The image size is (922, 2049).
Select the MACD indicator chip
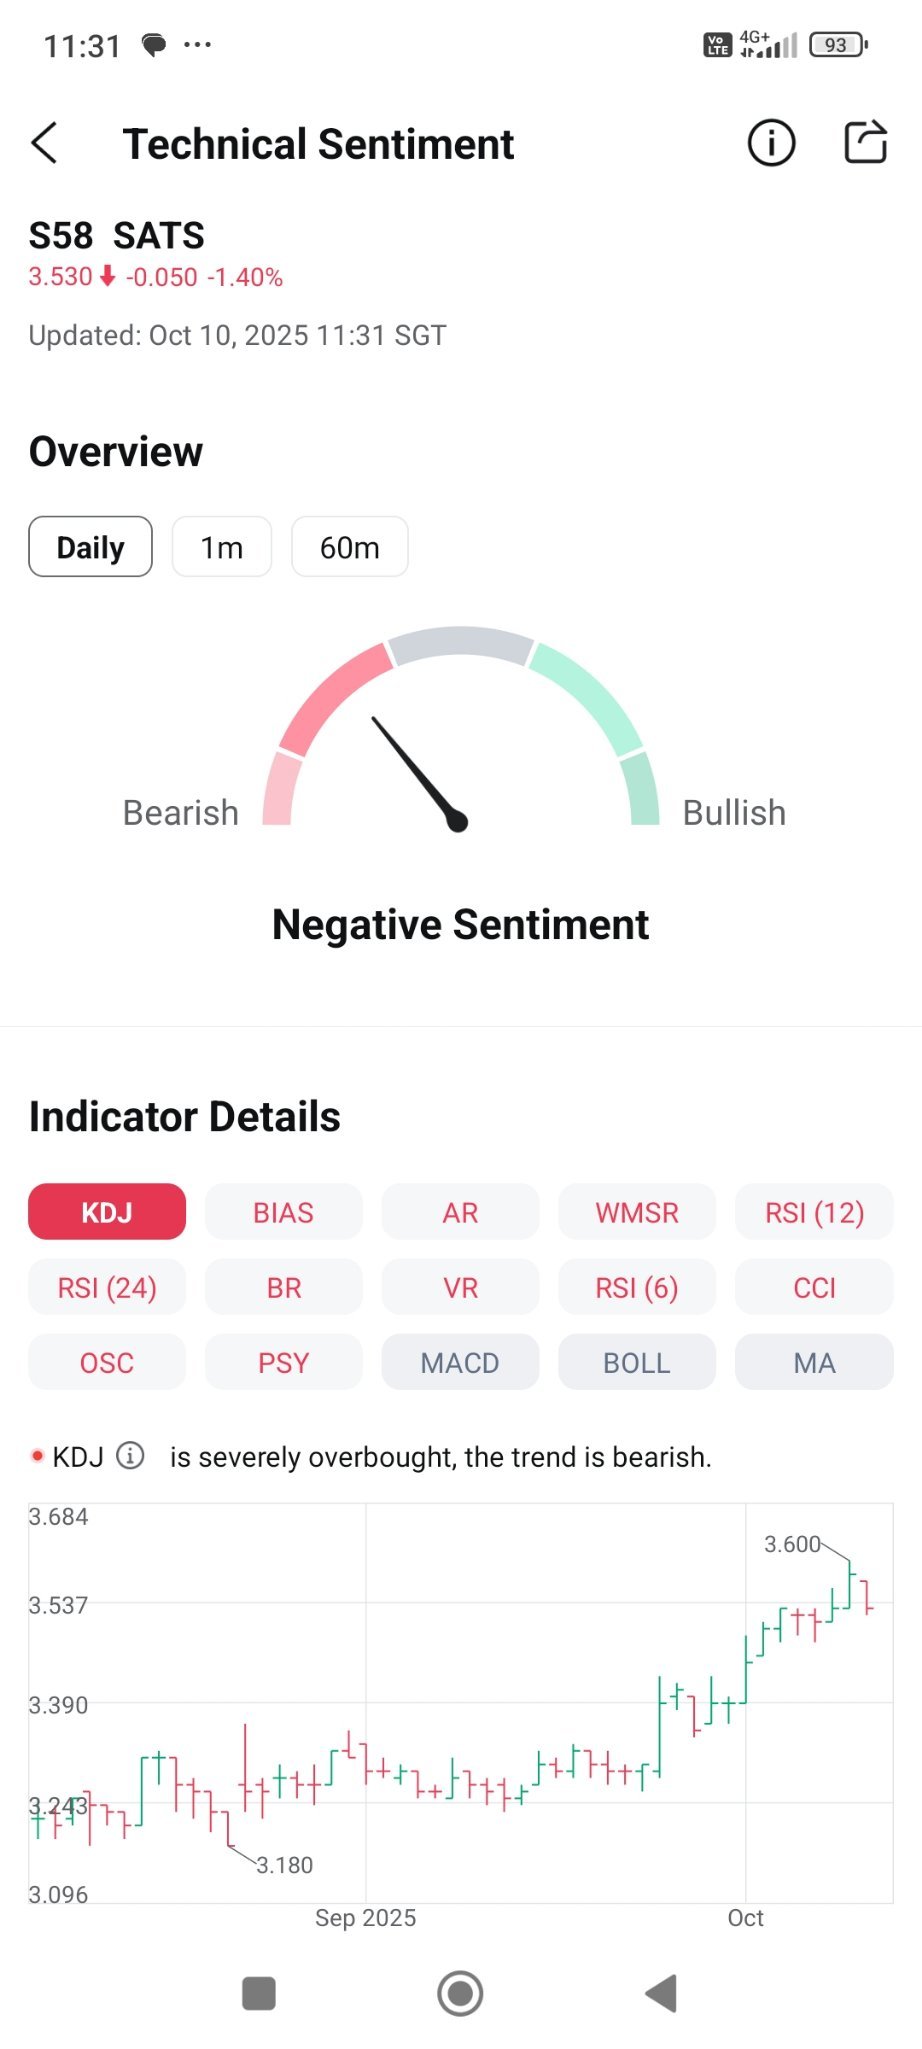tap(460, 1362)
